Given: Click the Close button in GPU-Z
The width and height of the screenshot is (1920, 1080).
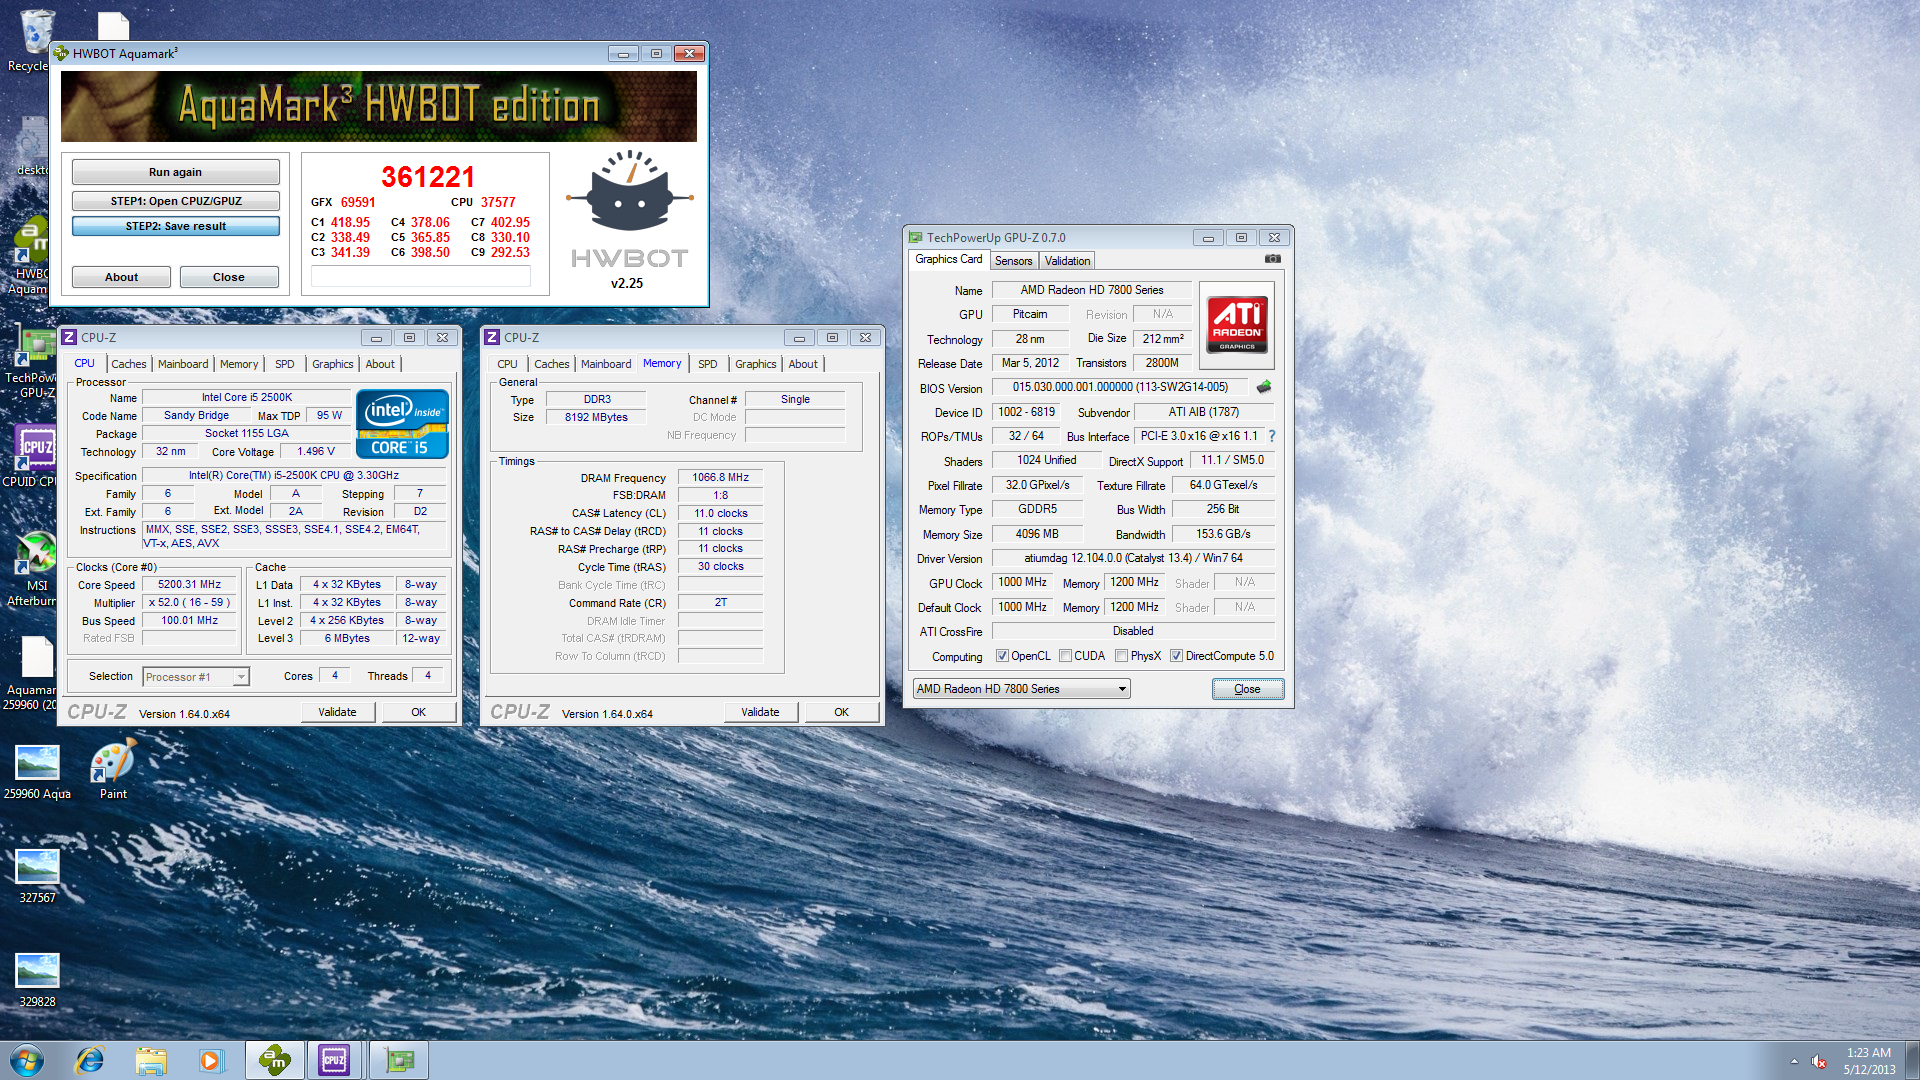Looking at the screenshot, I should point(1247,689).
